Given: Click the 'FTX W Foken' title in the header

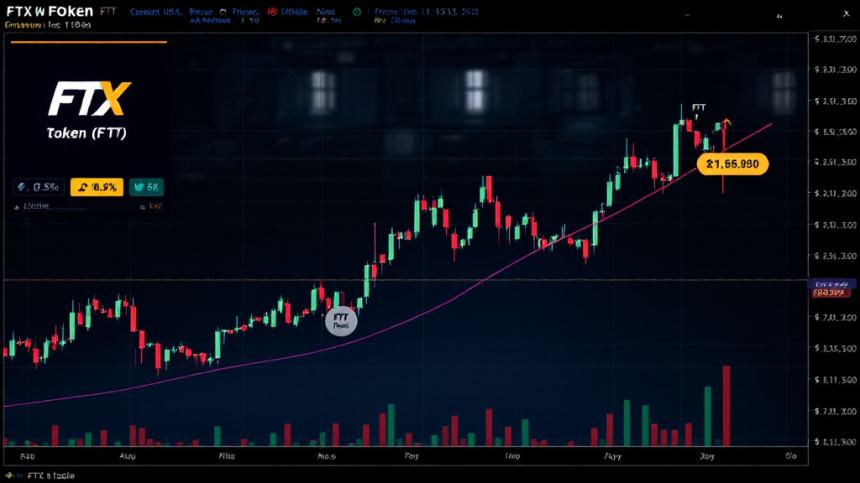Looking at the screenshot, I should click(x=49, y=11).
